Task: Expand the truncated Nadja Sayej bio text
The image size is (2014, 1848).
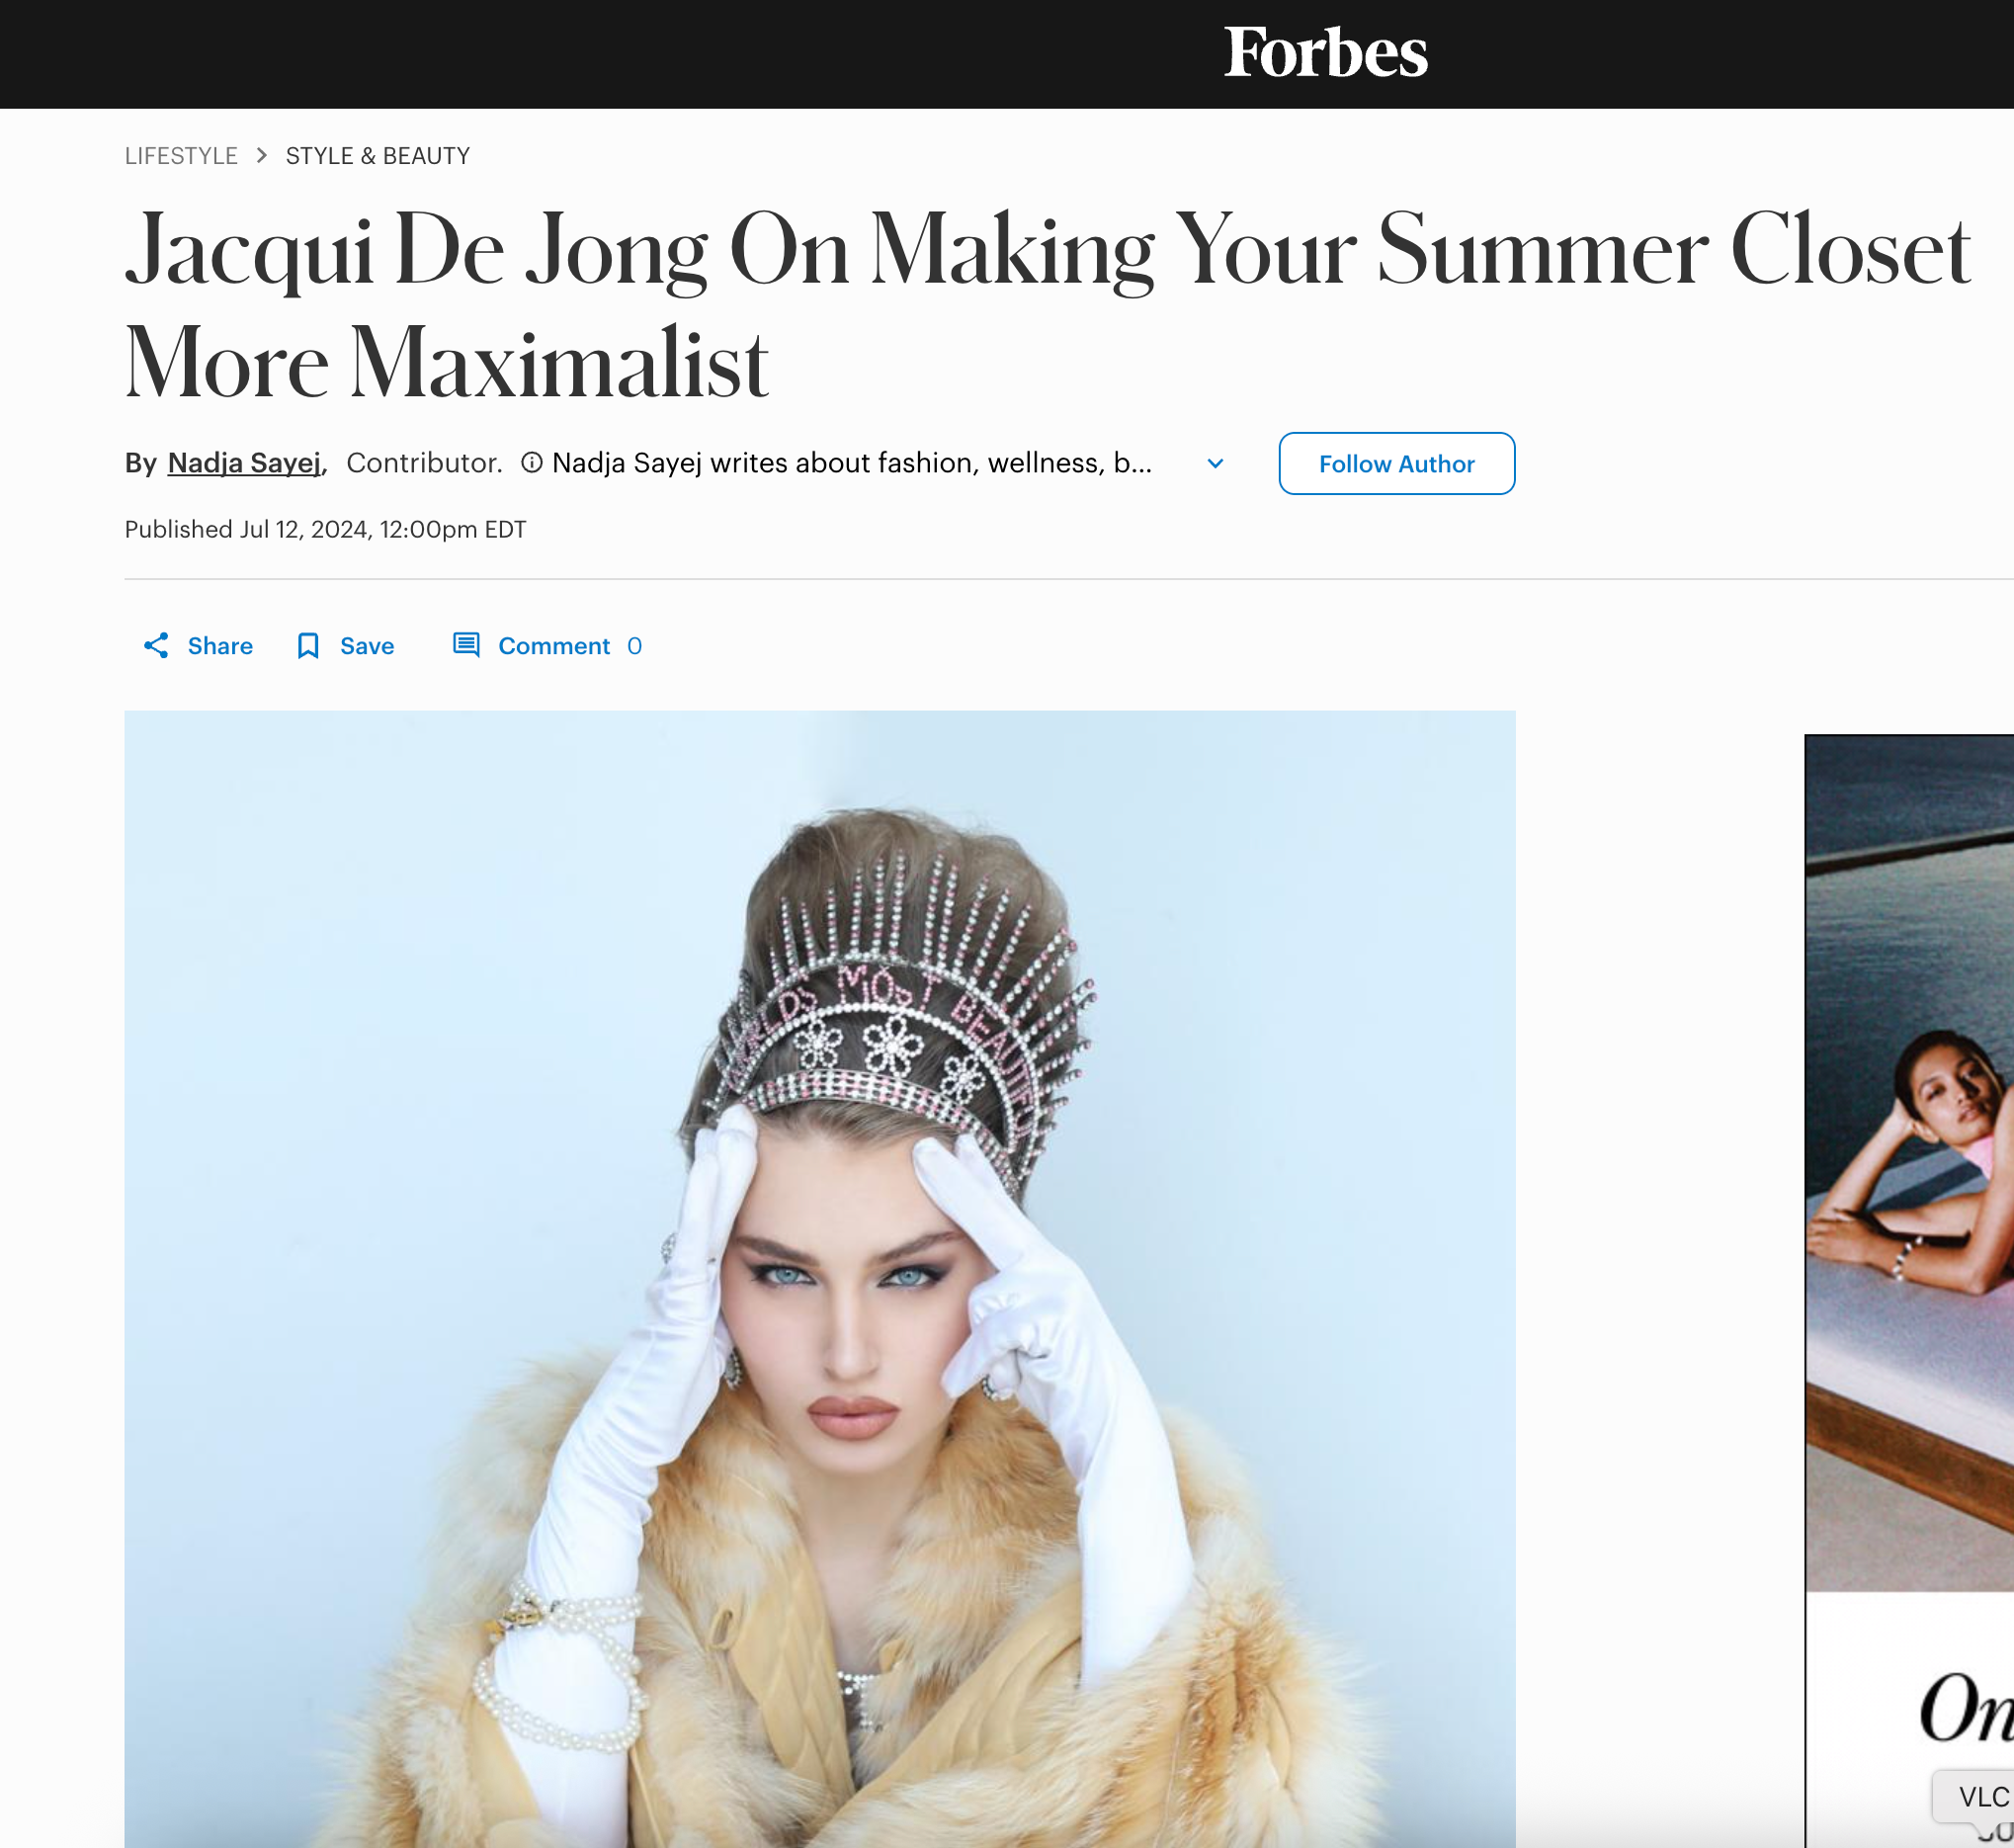Action: [852, 462]
